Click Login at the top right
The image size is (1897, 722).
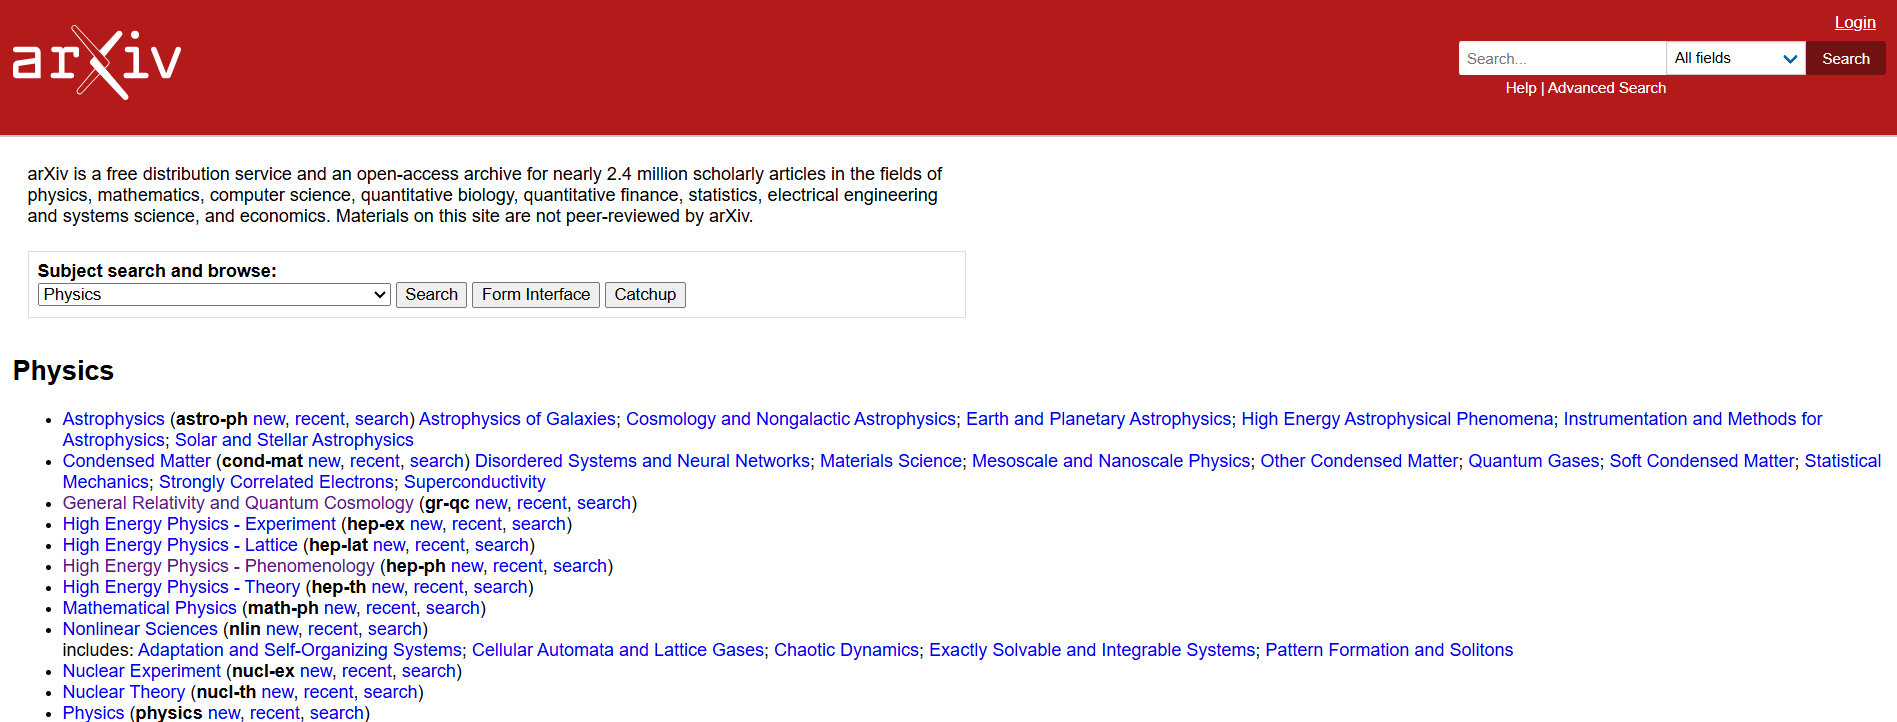pos(1855,22)
